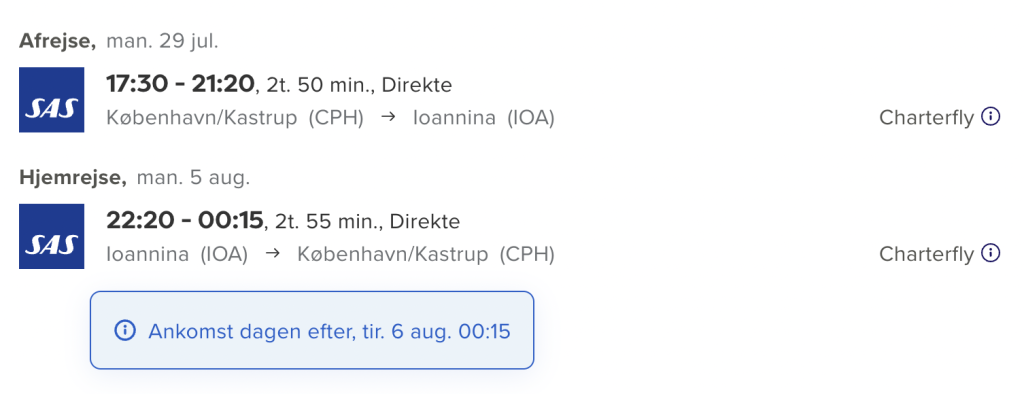Click the 22:20 - 00:15 flight time

[x=184, y=220]
